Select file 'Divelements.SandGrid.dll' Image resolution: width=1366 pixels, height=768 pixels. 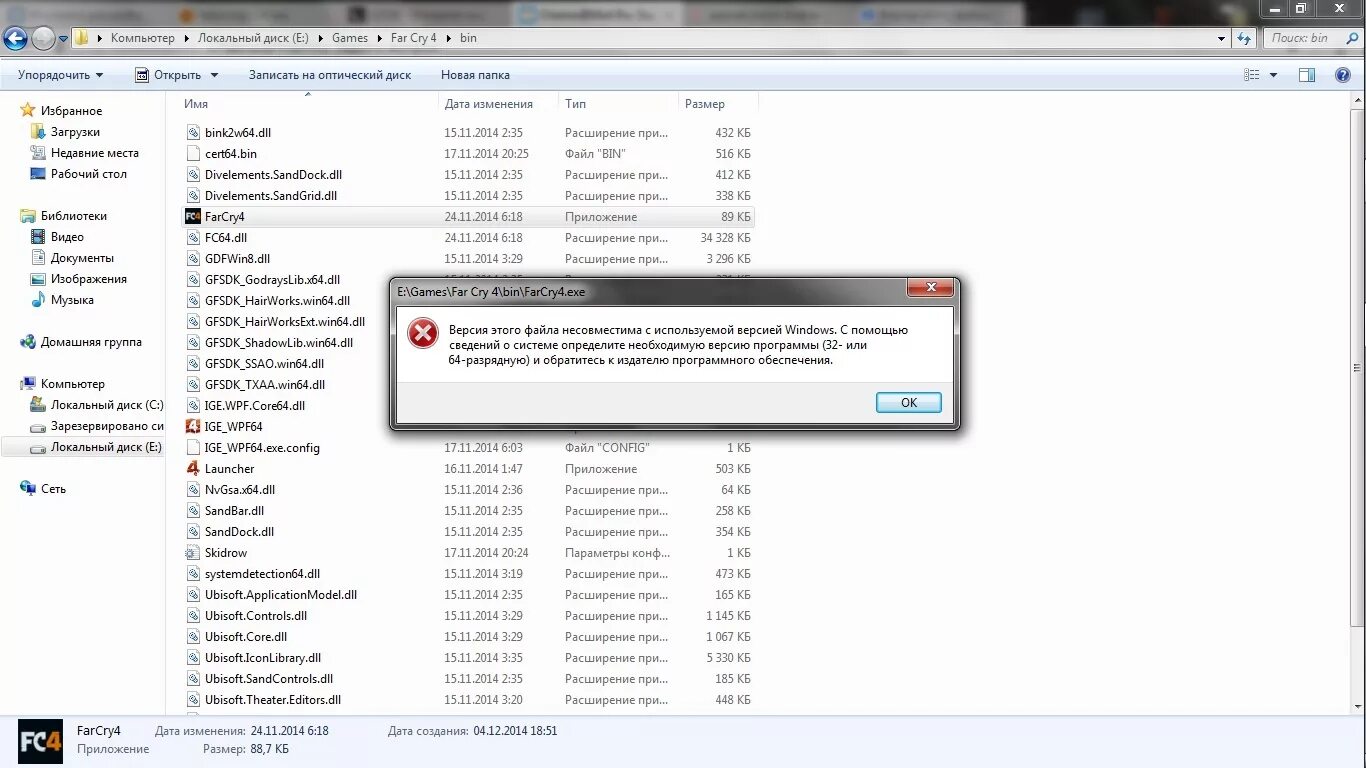271,196
